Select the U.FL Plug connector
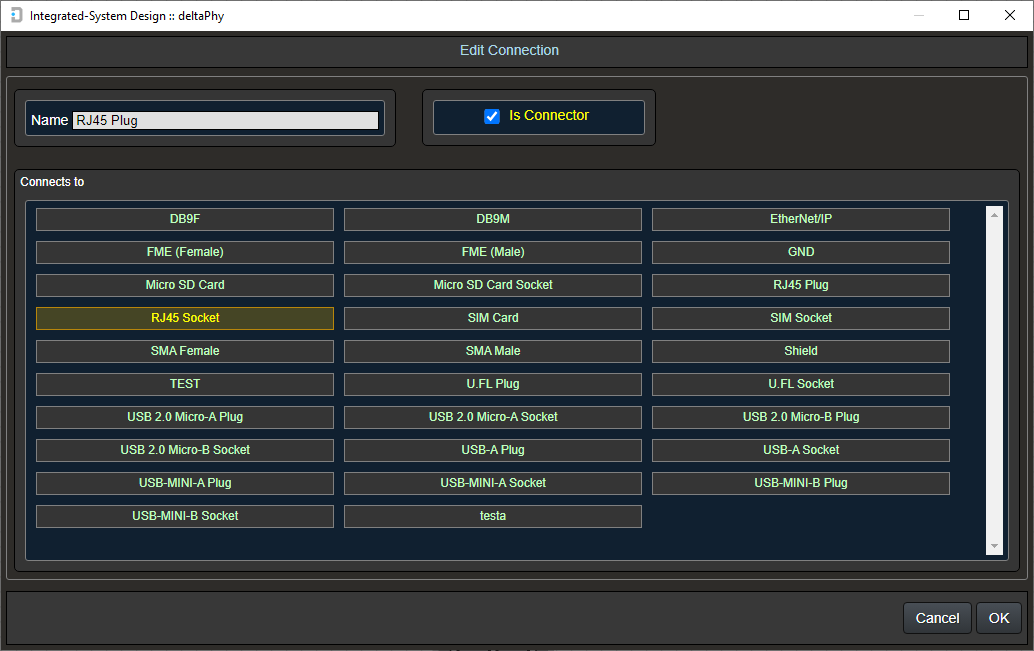Viewport: 1034px width, 651px height. pyautogui.click(x=492, y=384)
